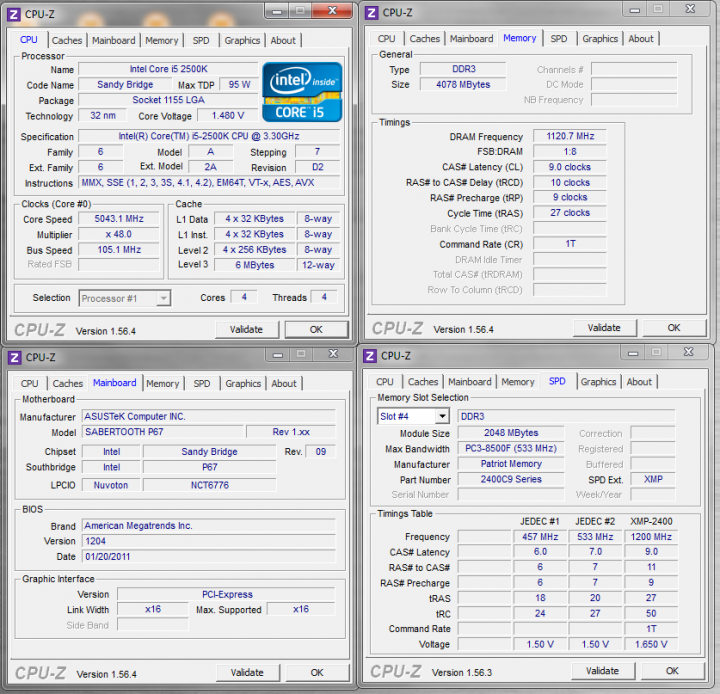Screen dimensions: 720x694
Task: Click the CPU-Z logo icon in the SPD window title bar
Action: (x=370, y=356)
